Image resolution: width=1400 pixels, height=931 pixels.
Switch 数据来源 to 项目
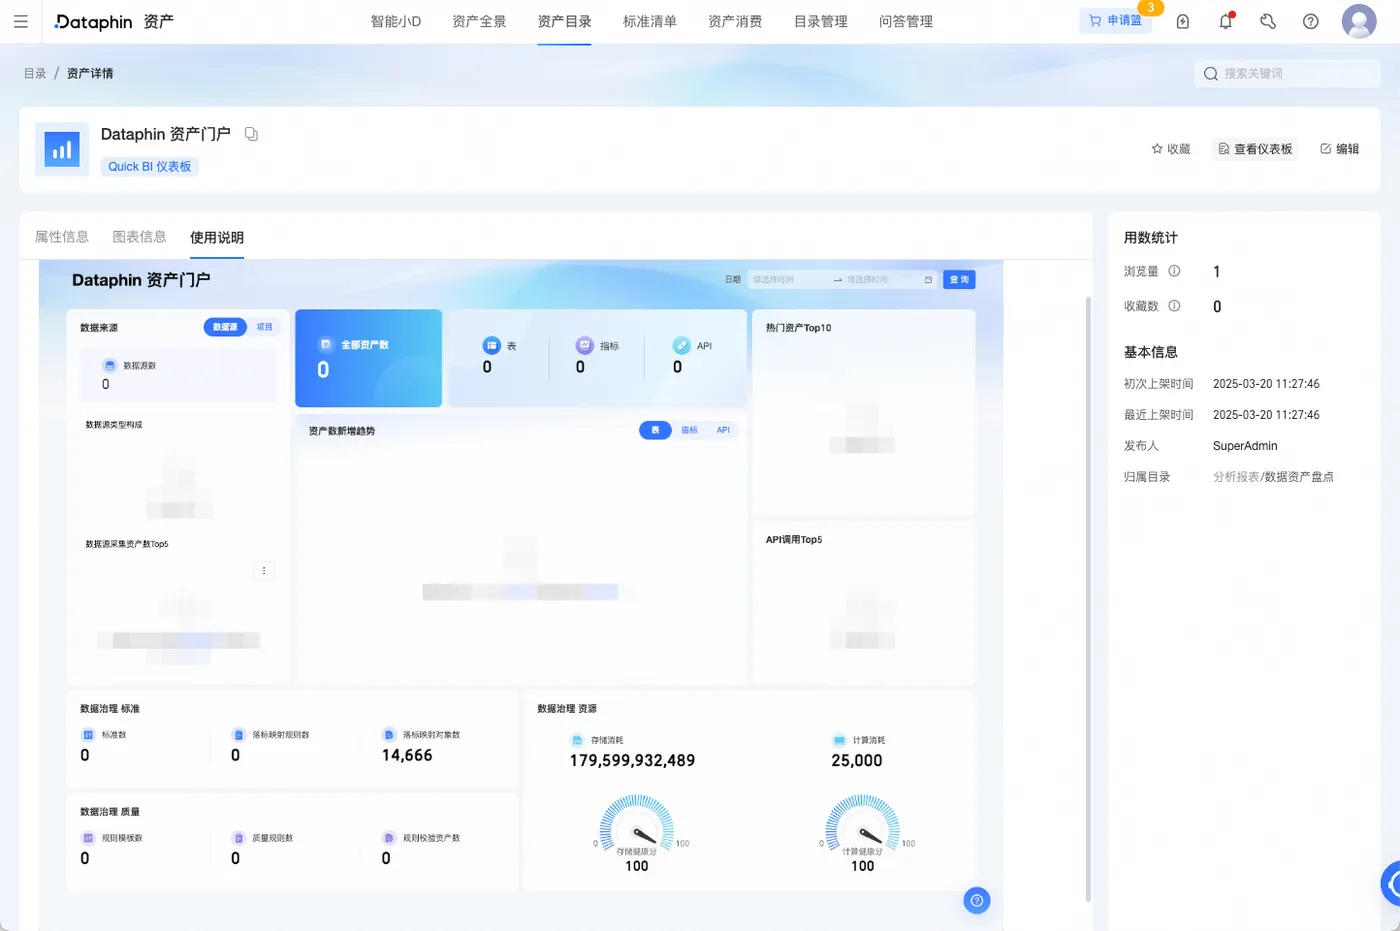coord(264,327)
